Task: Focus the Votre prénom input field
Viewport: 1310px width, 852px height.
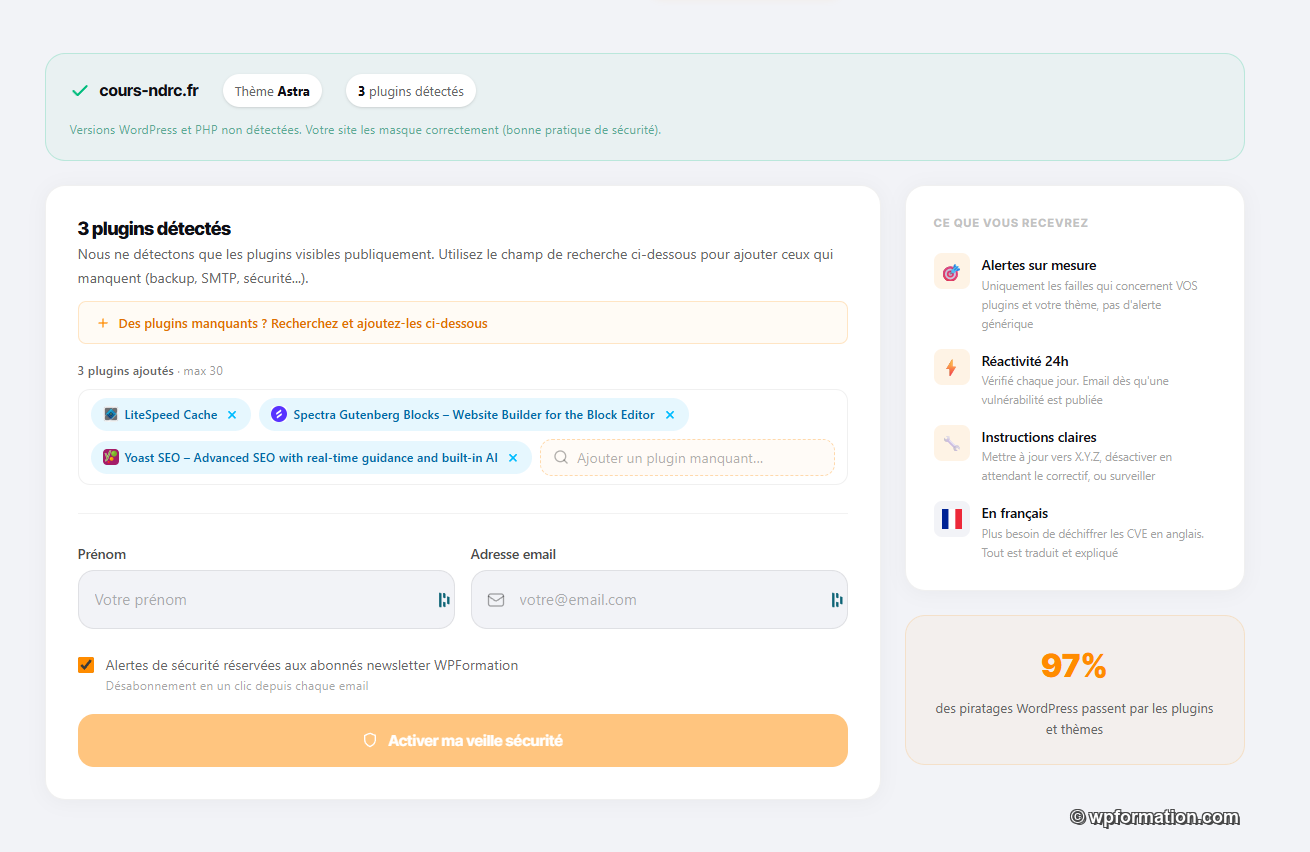Action: pyautogui.click(x=266, y=600)
